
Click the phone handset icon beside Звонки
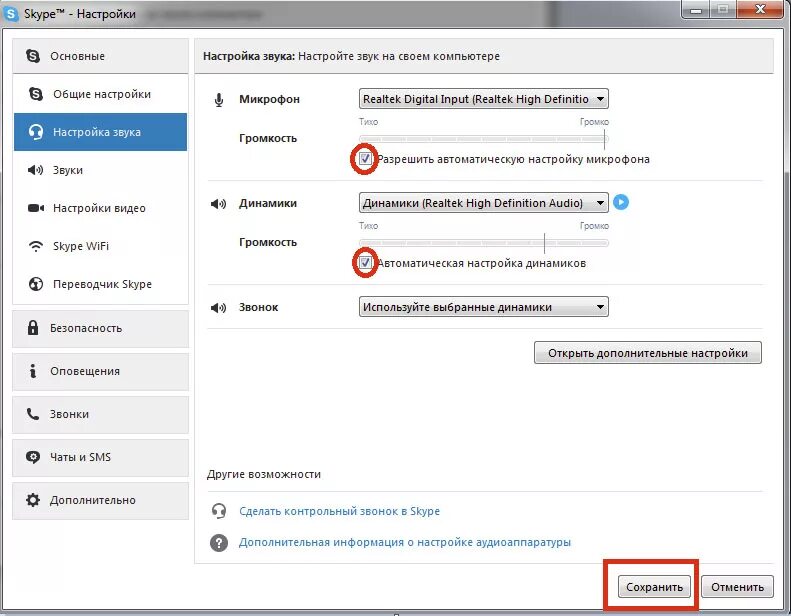(x=33, y=414)
